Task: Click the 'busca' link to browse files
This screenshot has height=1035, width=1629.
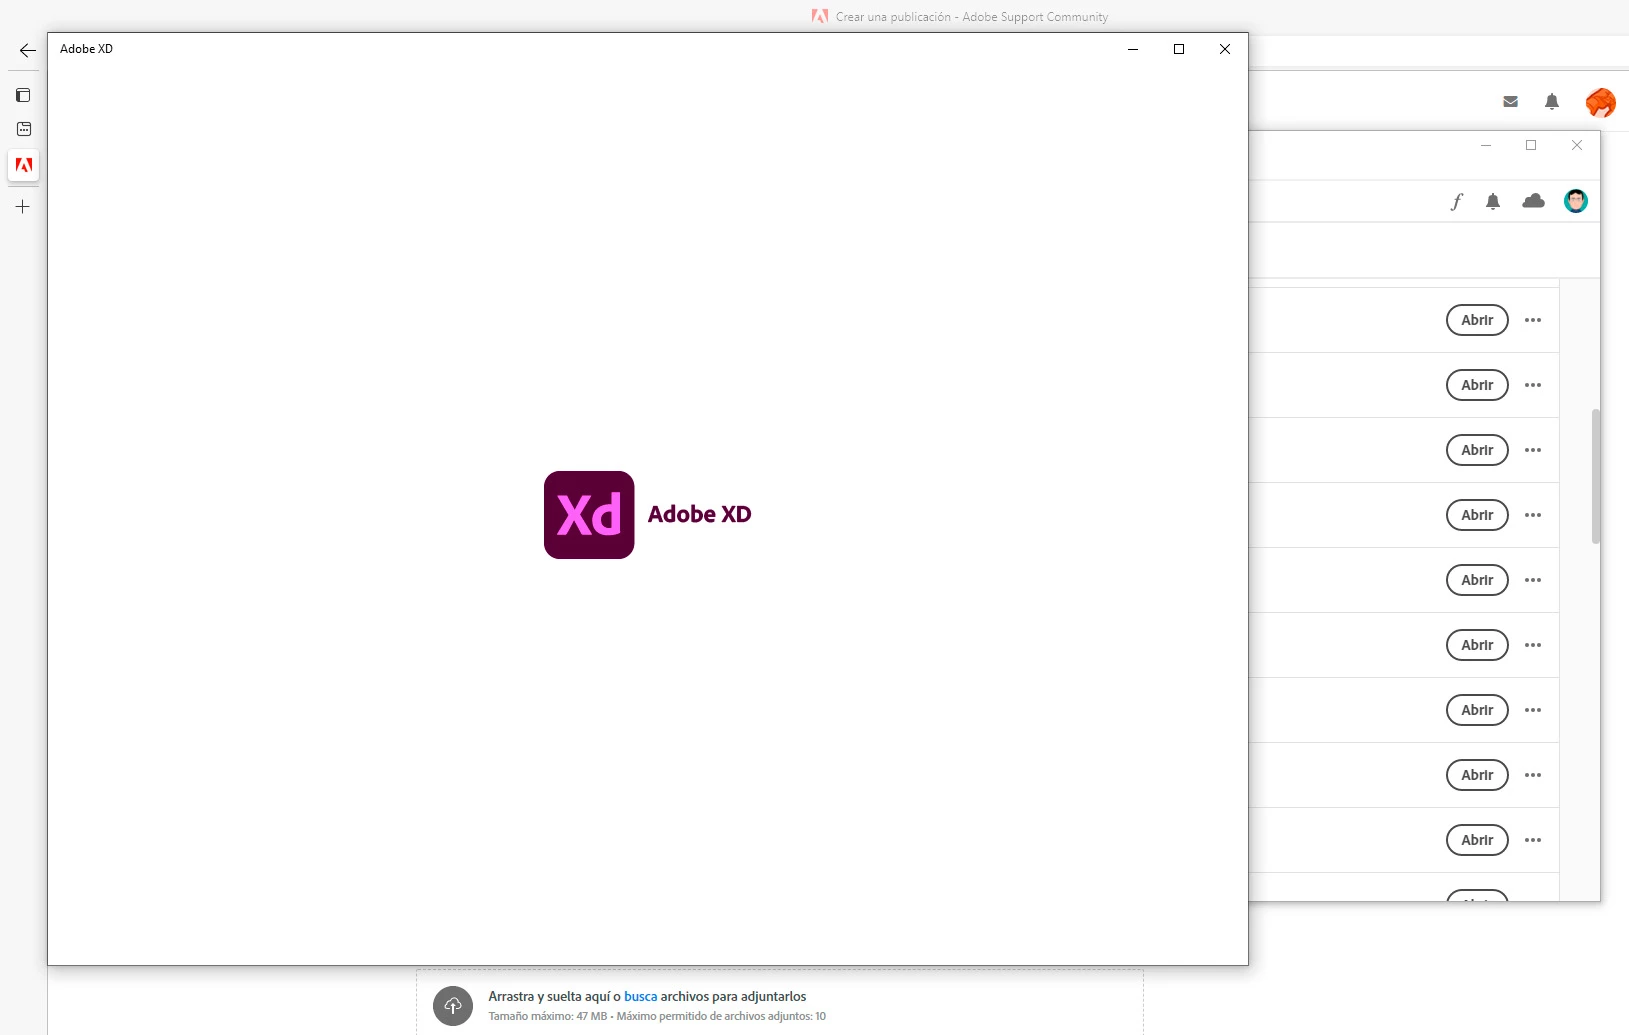Action: pos(641,996)
